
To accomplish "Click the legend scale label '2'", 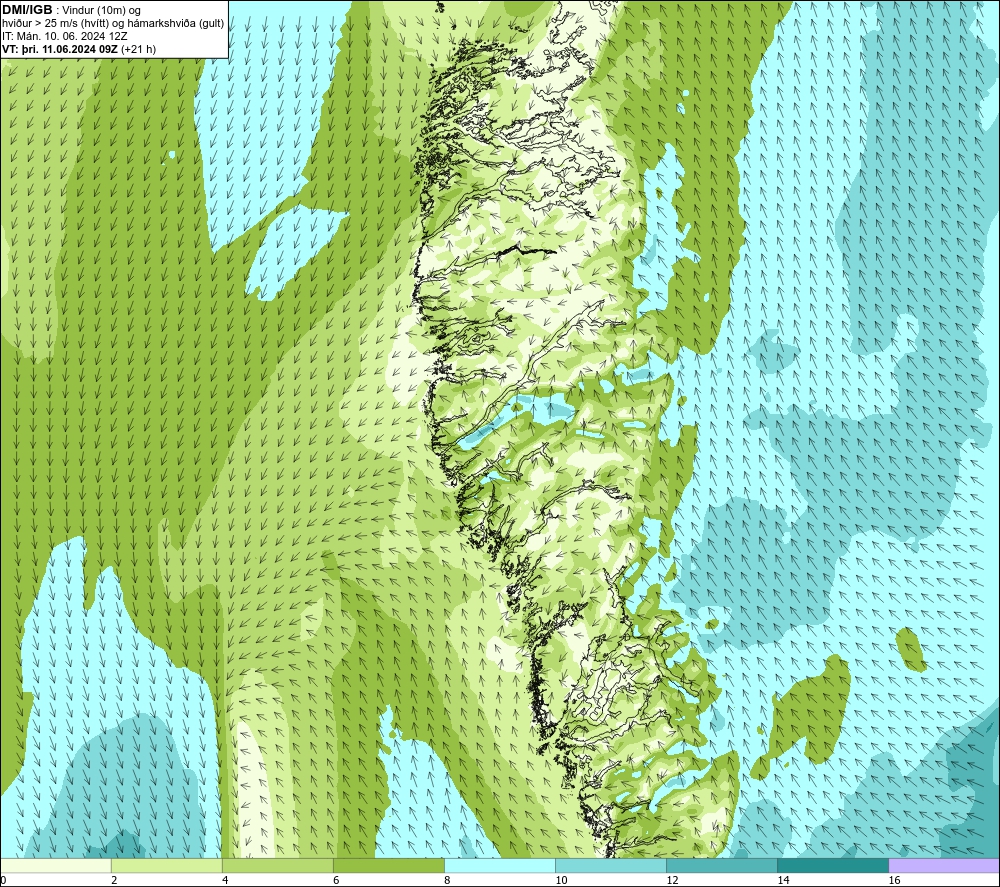I will point(114,881).
